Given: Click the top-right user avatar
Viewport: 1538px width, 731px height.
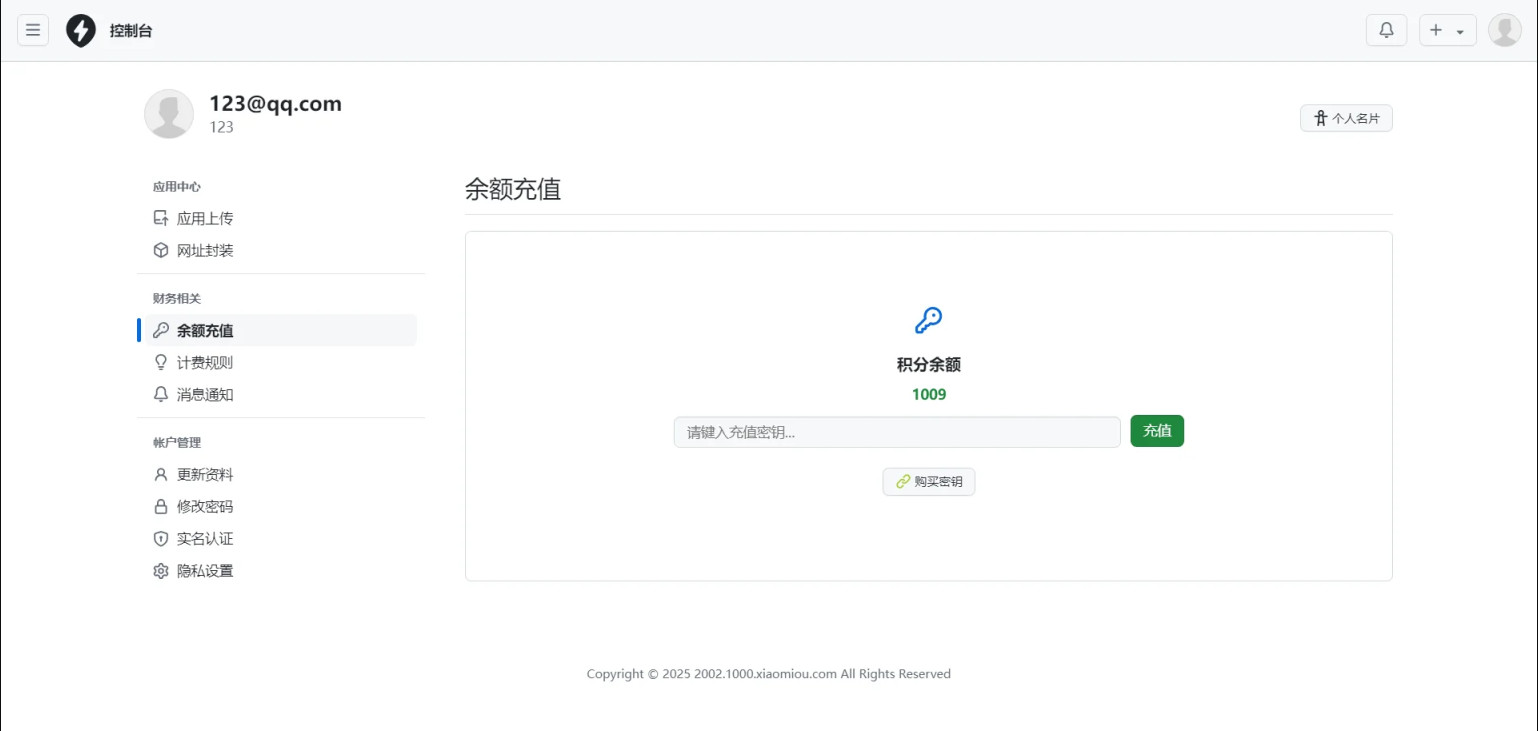Looking at the screenshot, I should pos(1504,30).
